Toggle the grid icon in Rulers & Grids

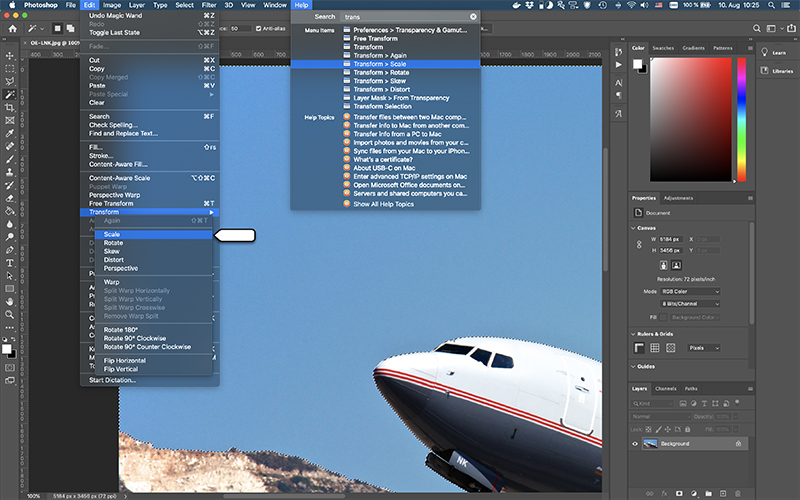pos(657,348)
